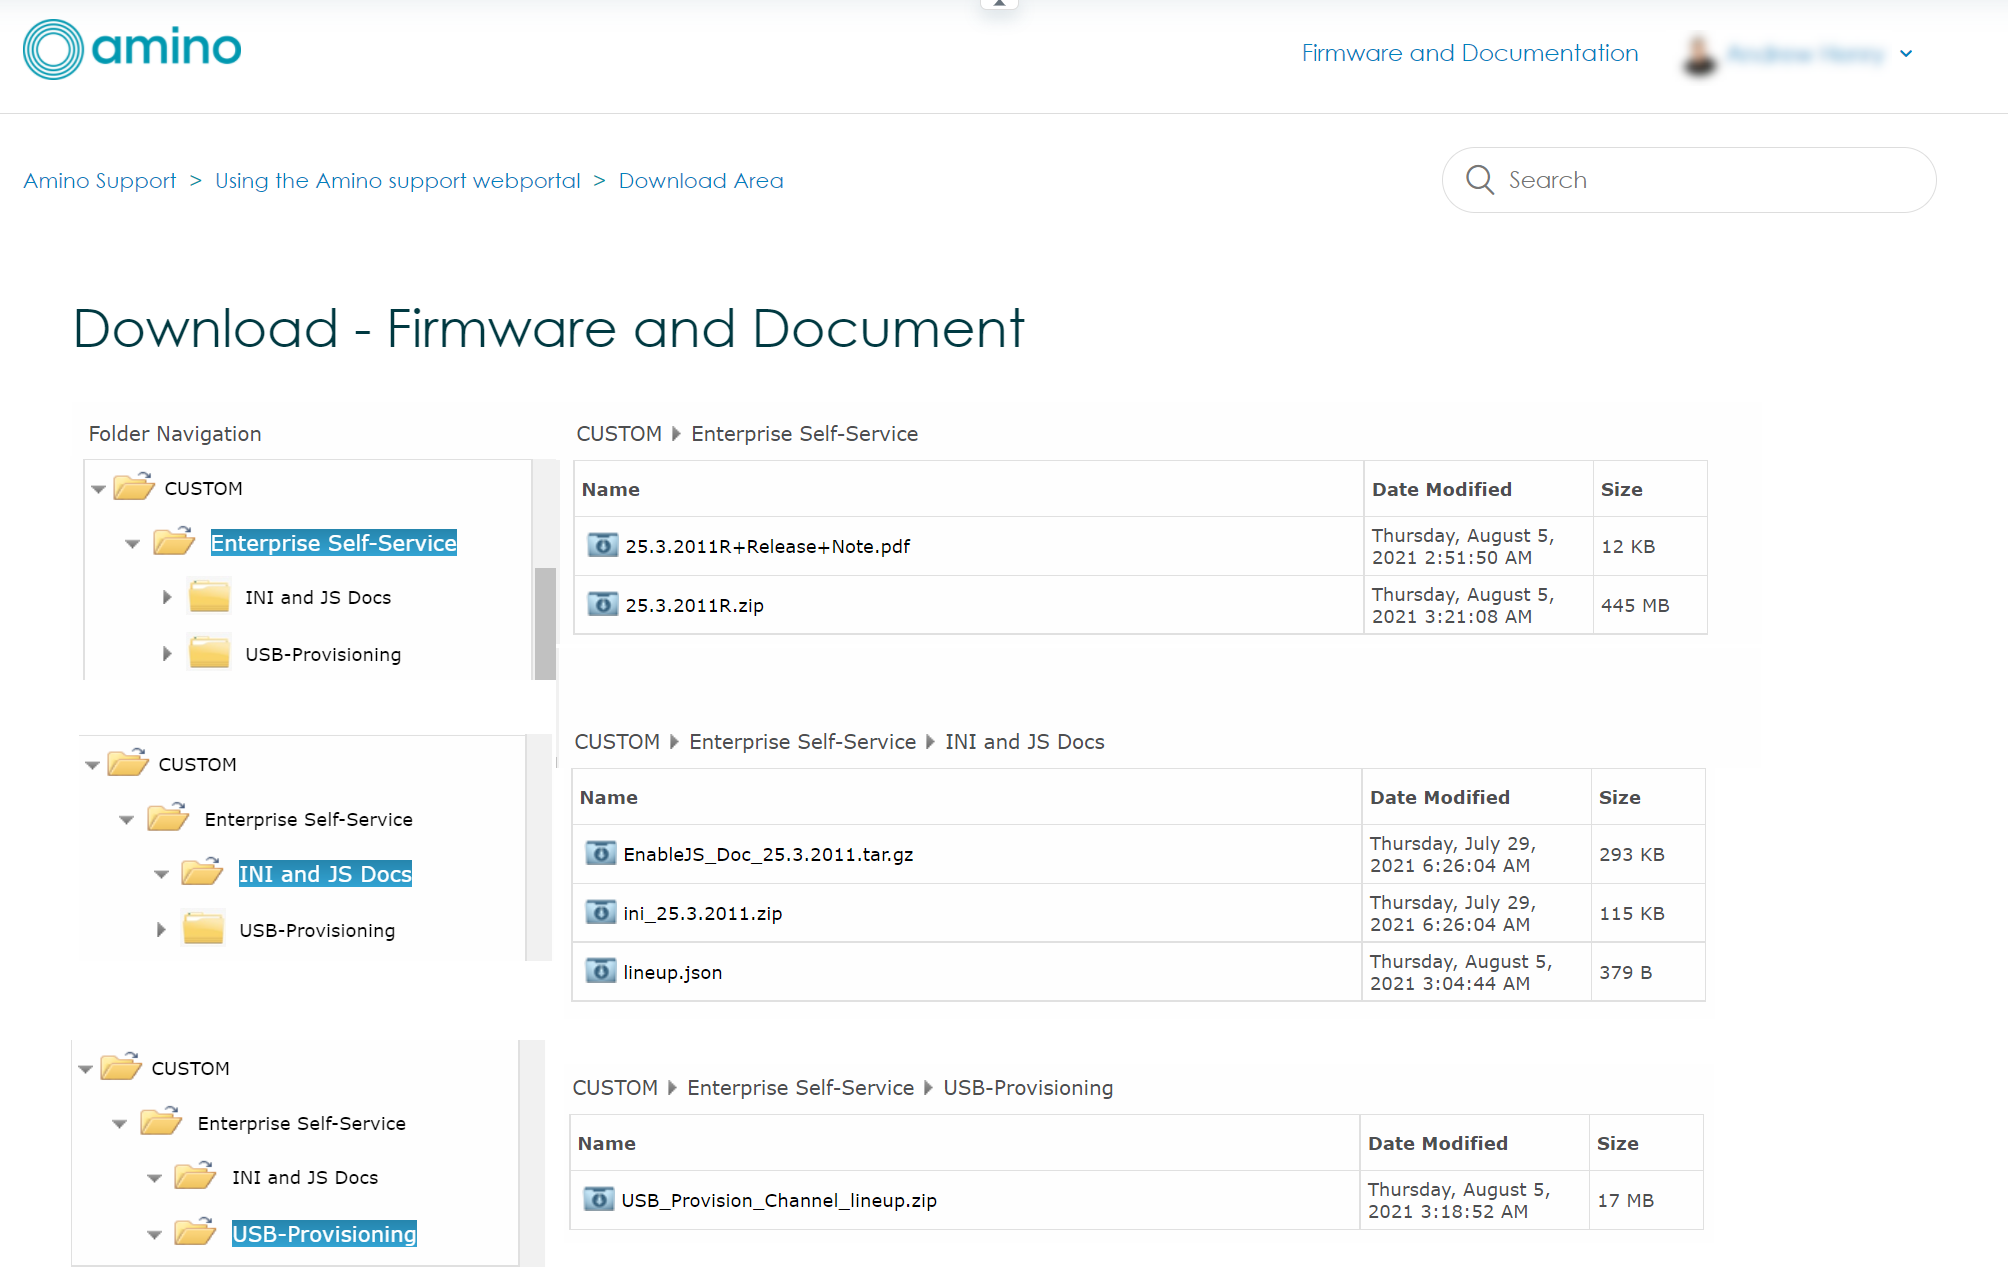
Task: Sort first table by Size header
Action: coord(1622,490)
